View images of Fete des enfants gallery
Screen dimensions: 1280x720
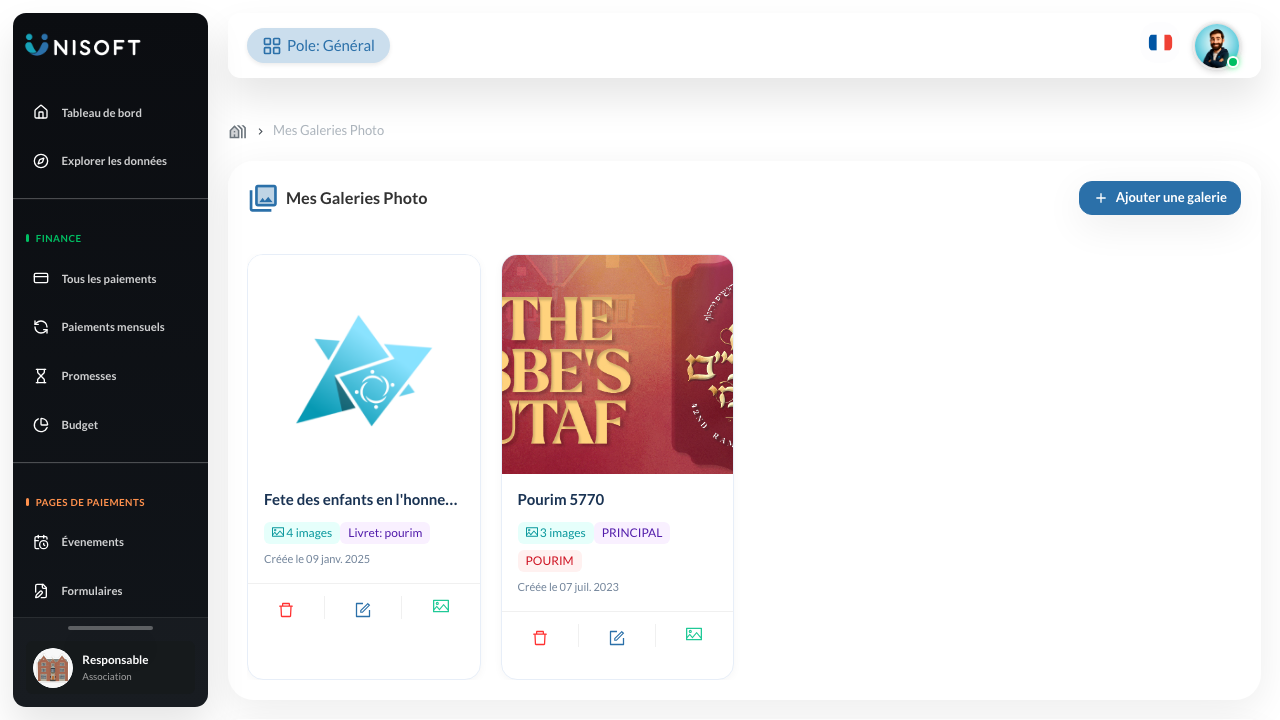441,606
